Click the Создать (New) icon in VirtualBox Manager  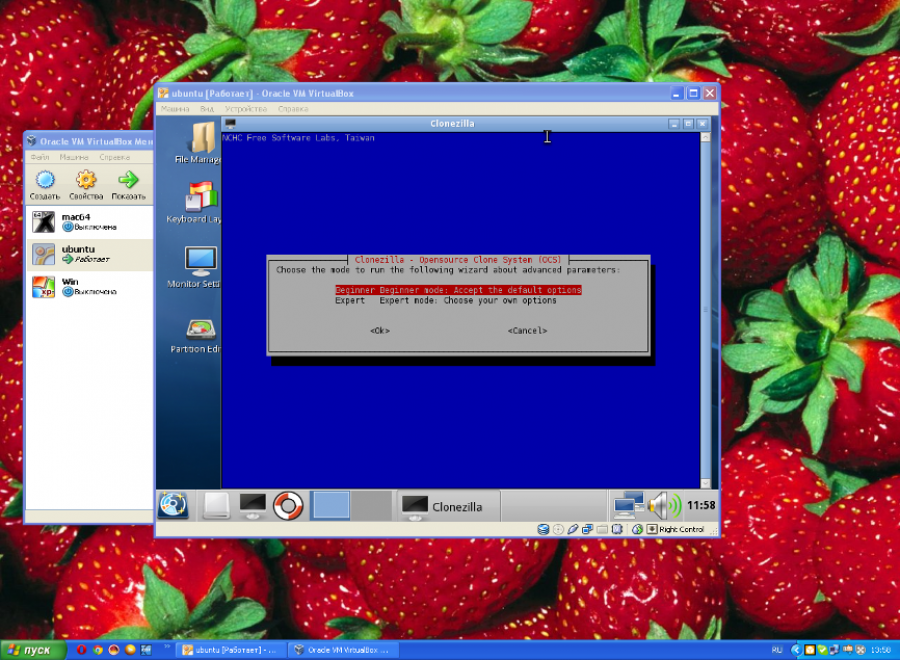point(45,185)
